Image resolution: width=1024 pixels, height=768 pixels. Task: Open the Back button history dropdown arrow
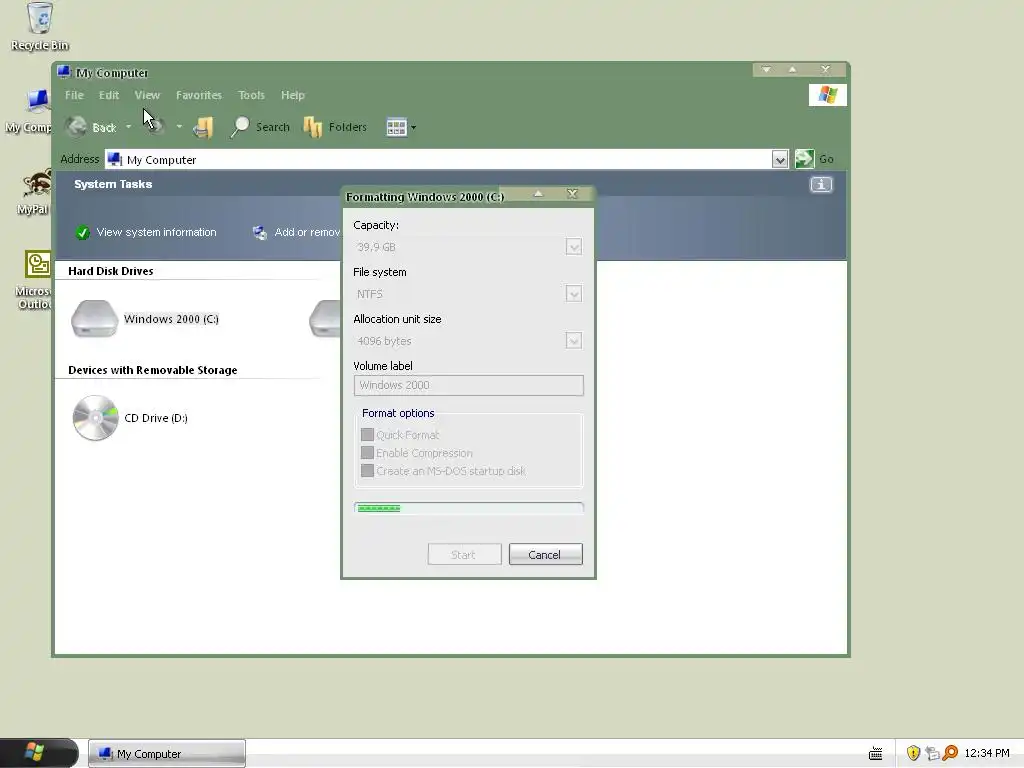pos(129,127)
